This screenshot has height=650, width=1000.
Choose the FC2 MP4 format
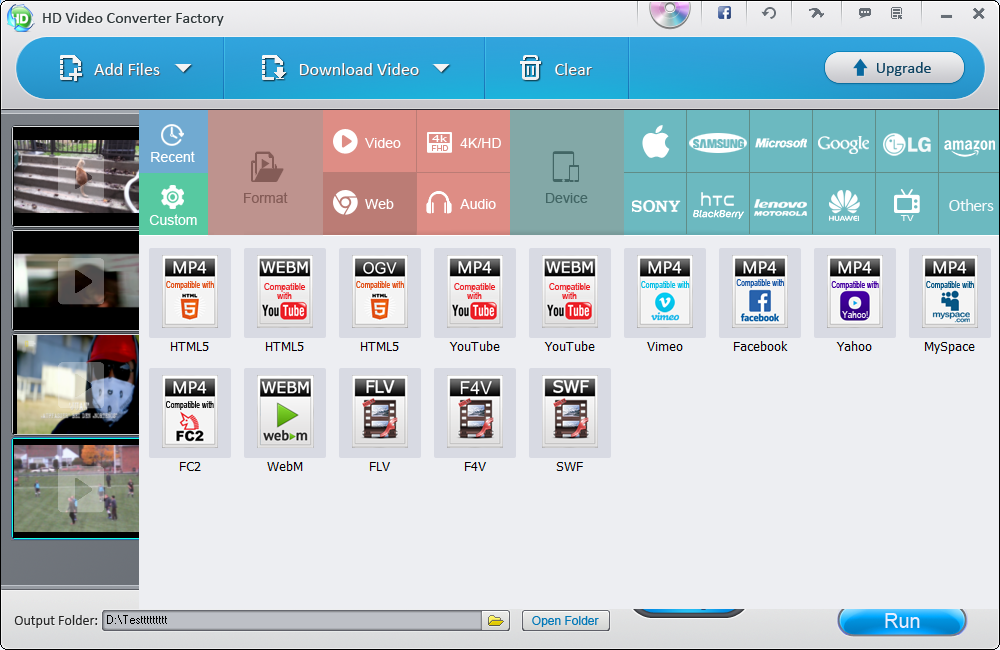click(x=189, y=413)
